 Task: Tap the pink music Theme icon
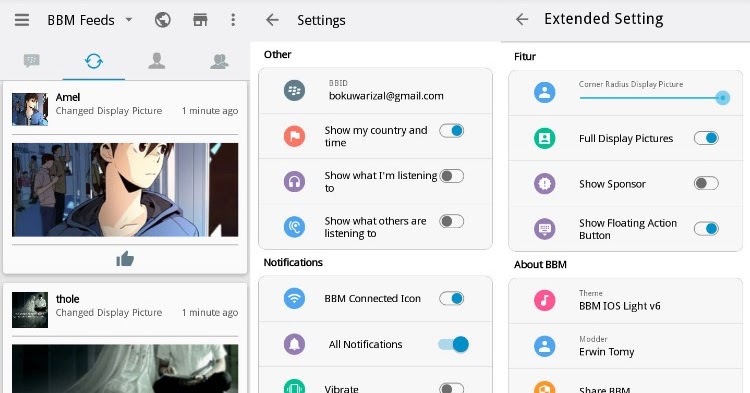(x=544, y=300)
